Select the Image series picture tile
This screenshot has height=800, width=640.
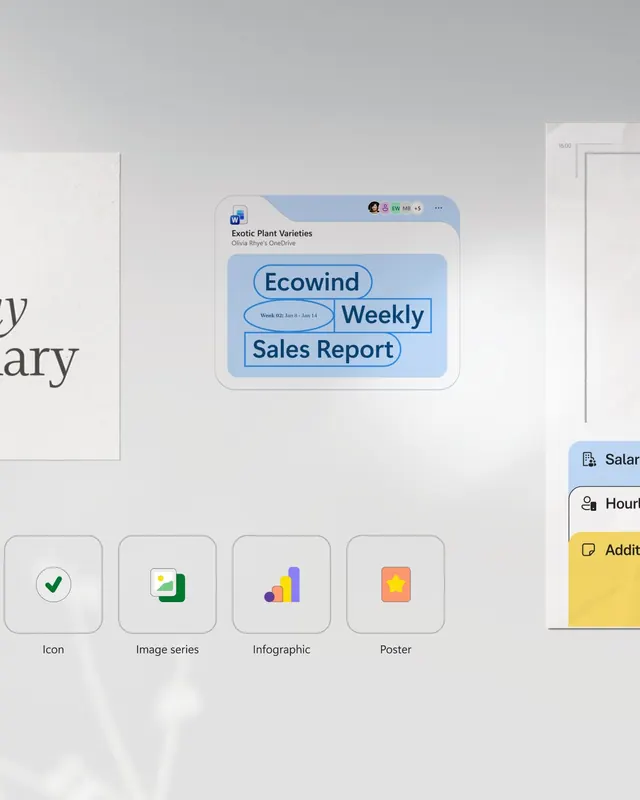(167, 584)
